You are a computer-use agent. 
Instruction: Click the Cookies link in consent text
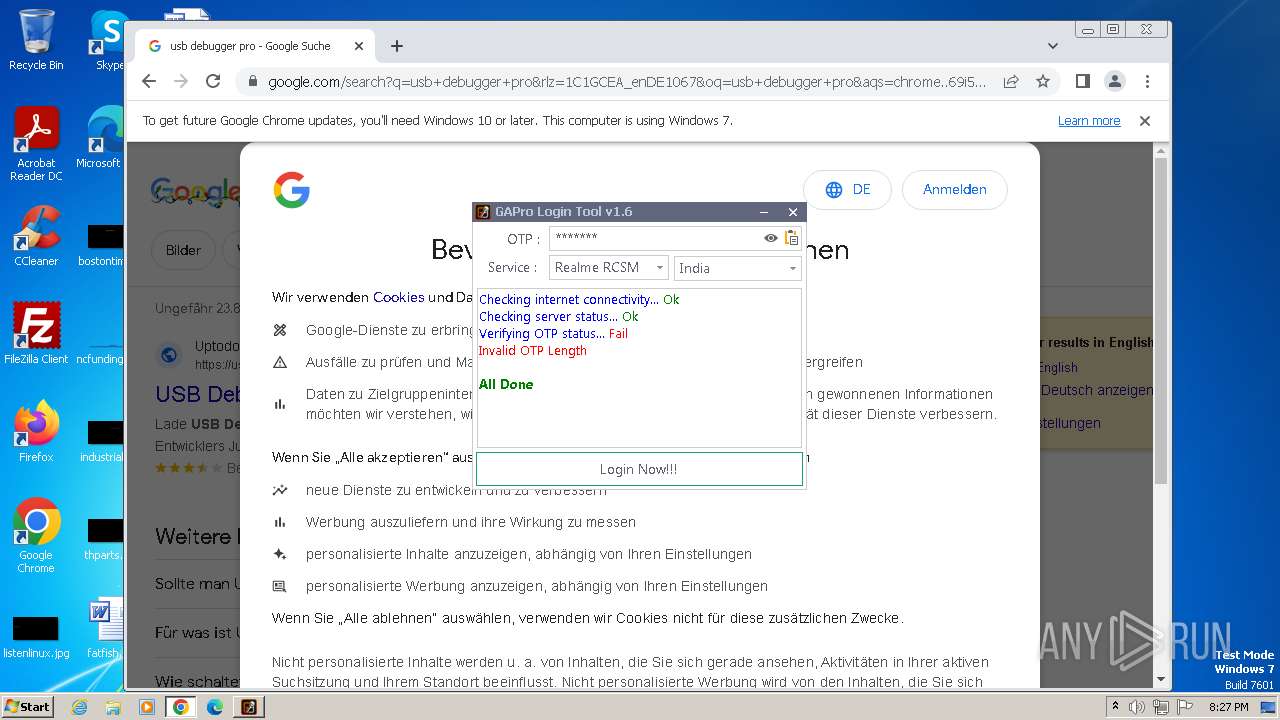[399, 297]
